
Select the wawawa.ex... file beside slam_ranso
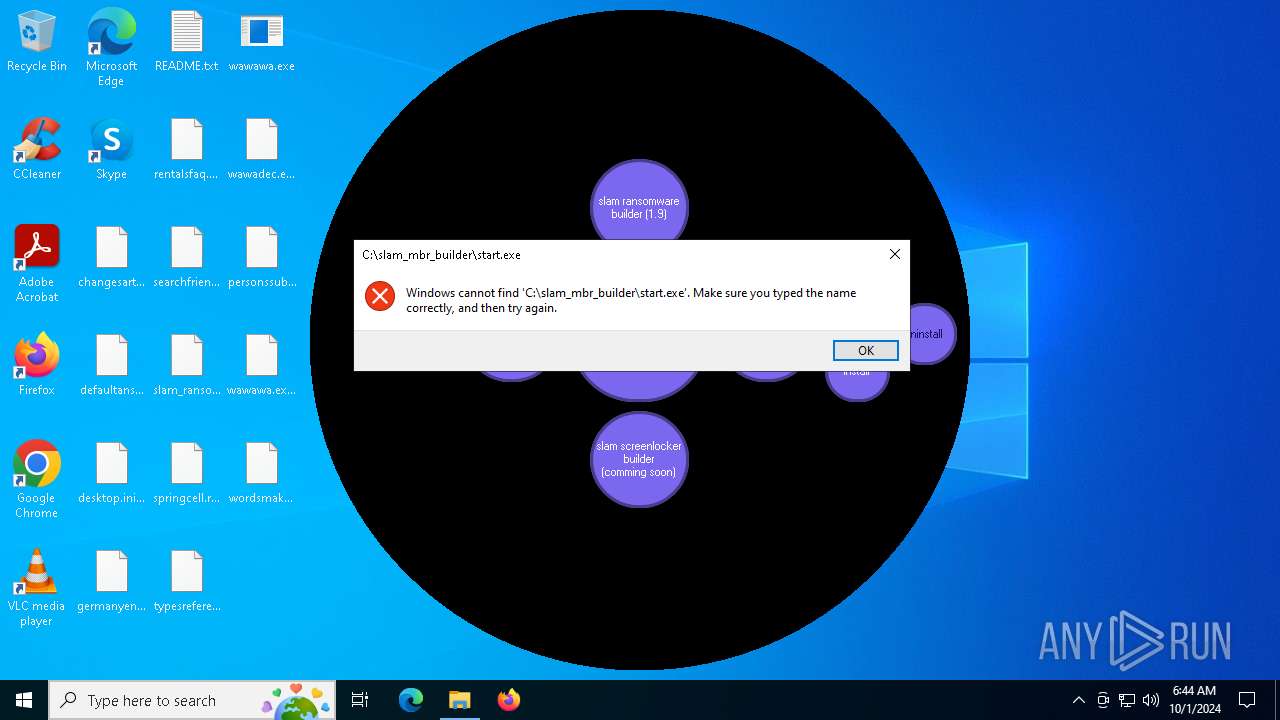(x=262, y=366)
